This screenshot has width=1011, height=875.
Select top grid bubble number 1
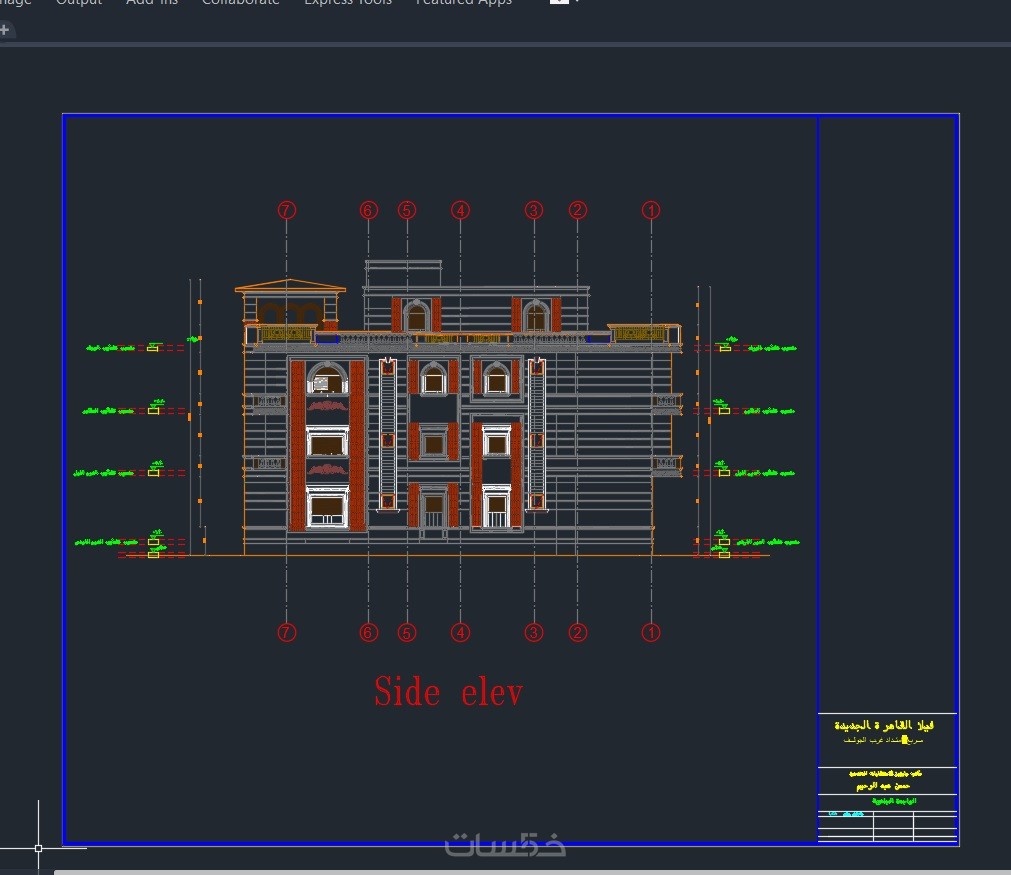click(x=651, y=210)
